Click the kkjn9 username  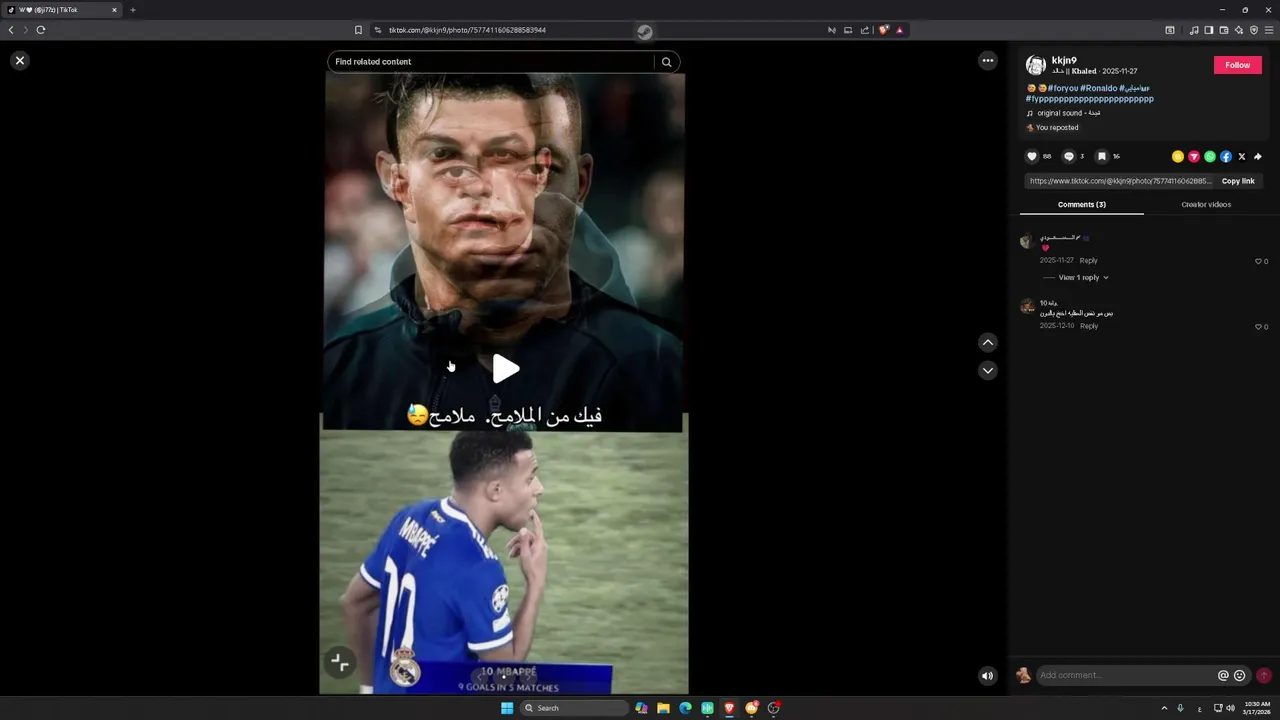point(1064,61)
